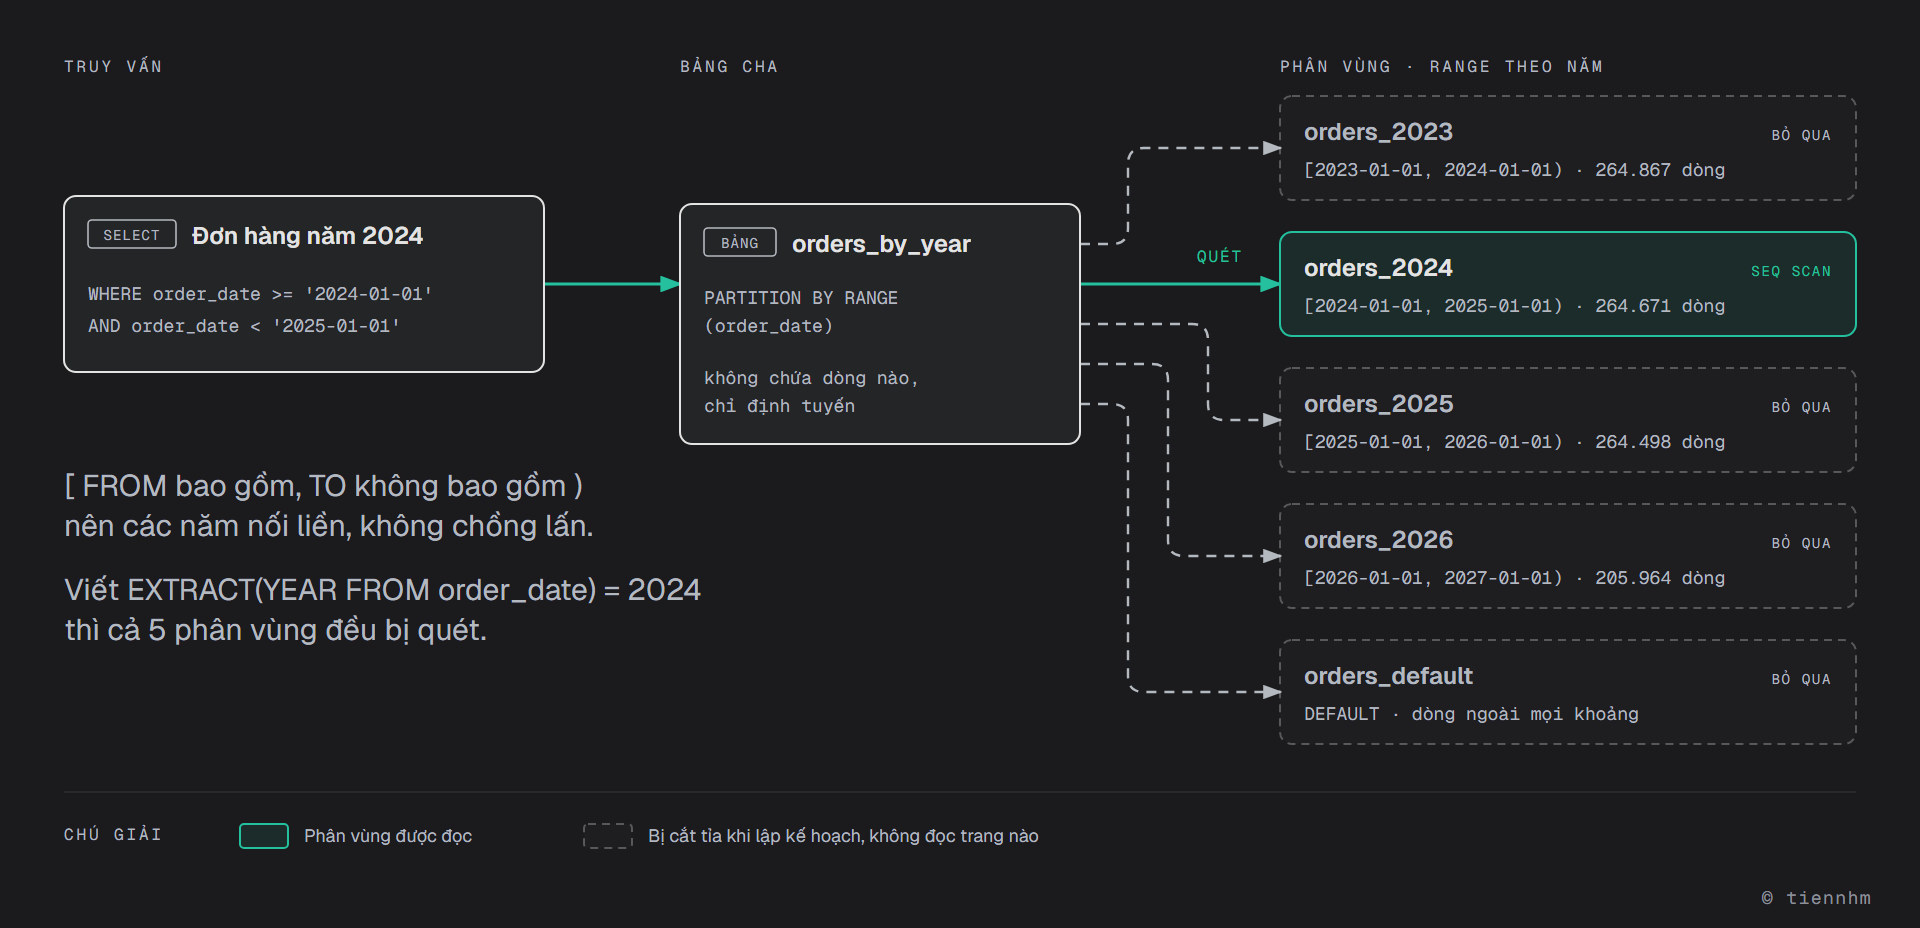Click the BẢNG badge beside orders_by_year
1920x928 pixels.
[x=740, y=242]
